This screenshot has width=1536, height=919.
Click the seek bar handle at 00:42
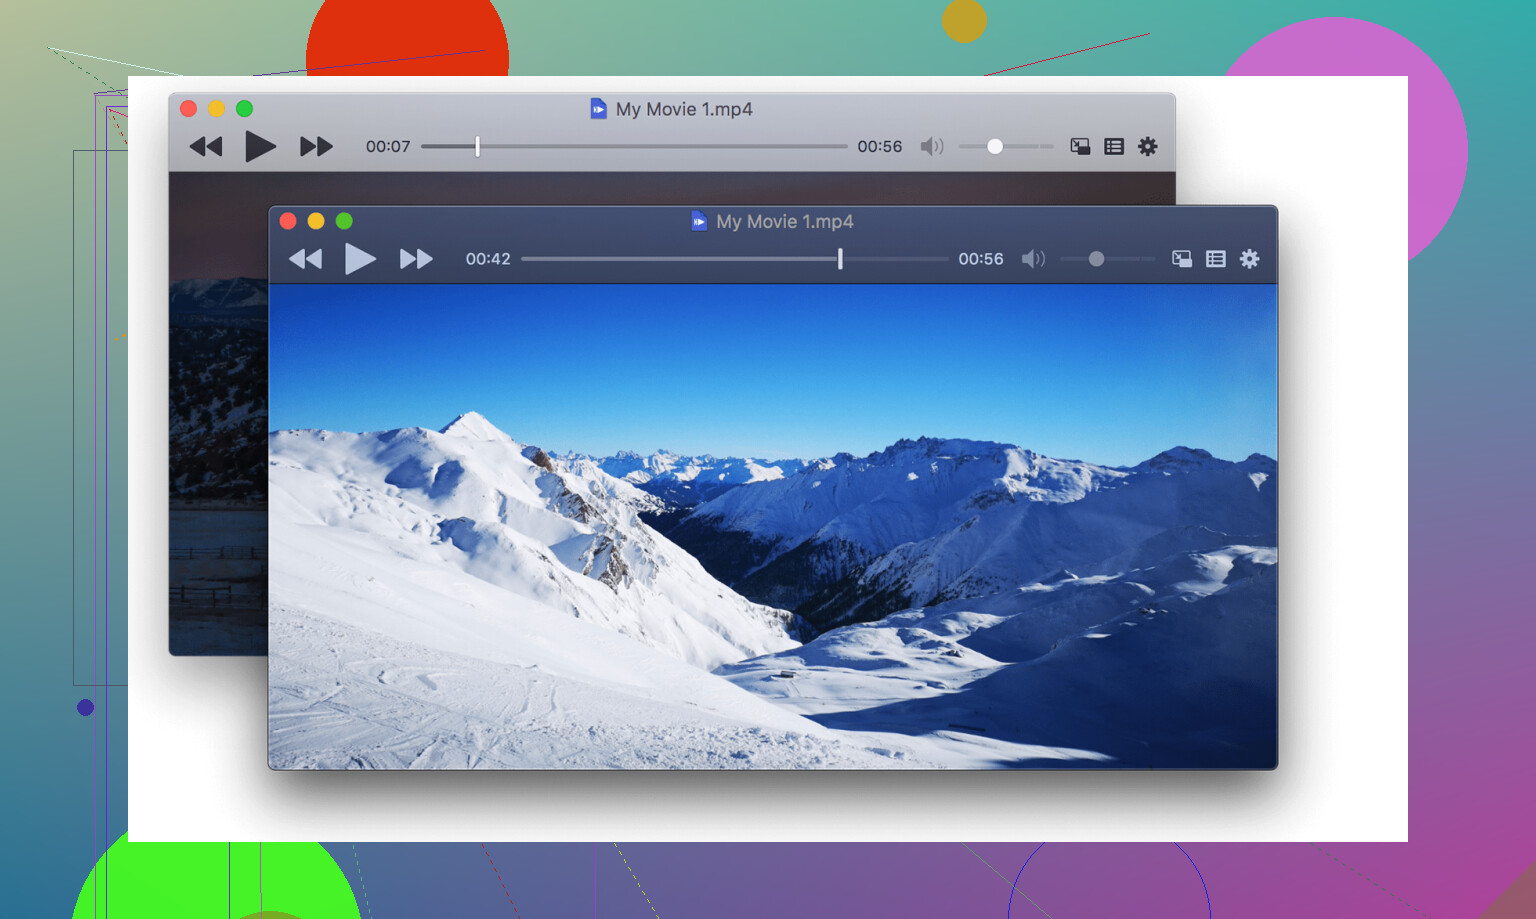click(x=840, y=259)
